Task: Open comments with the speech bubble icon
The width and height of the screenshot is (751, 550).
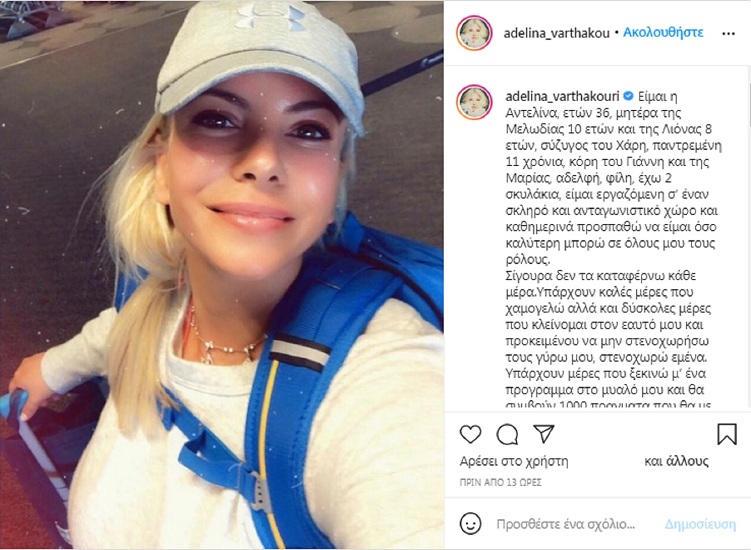Action: click(507, 435)
